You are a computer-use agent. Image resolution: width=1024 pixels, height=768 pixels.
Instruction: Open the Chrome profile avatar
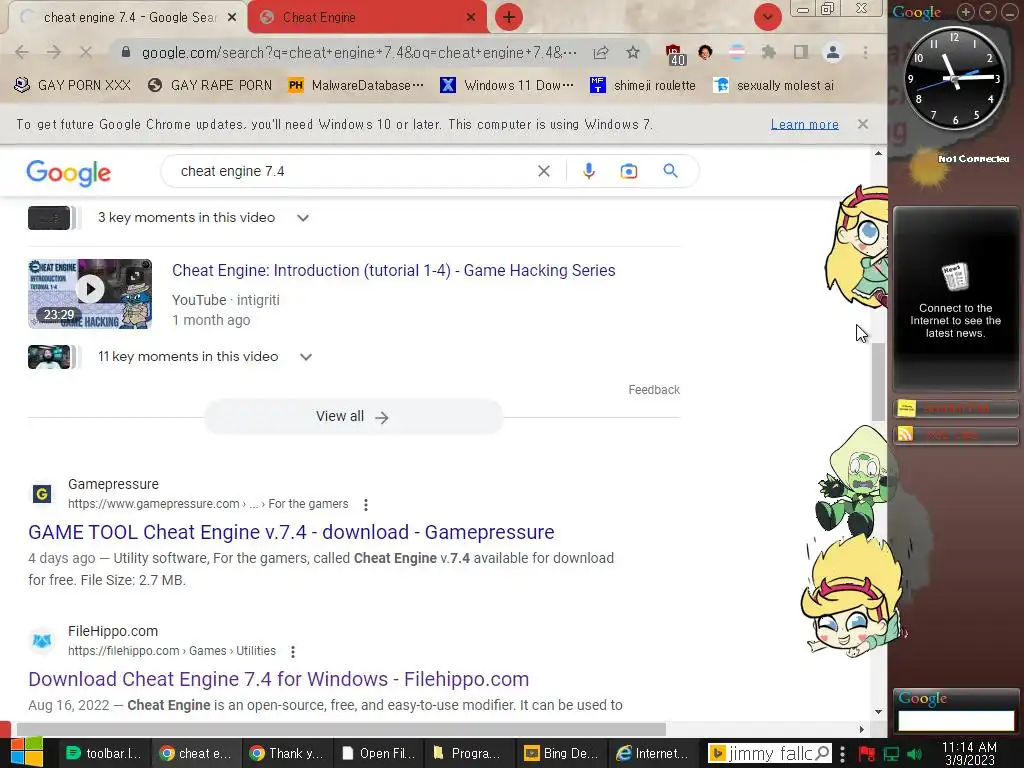(833, 52)
